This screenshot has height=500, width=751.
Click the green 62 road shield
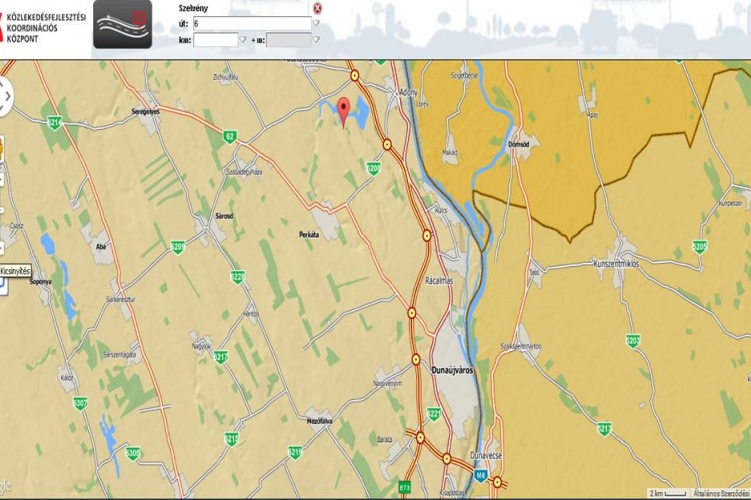(x=230, y=137)
